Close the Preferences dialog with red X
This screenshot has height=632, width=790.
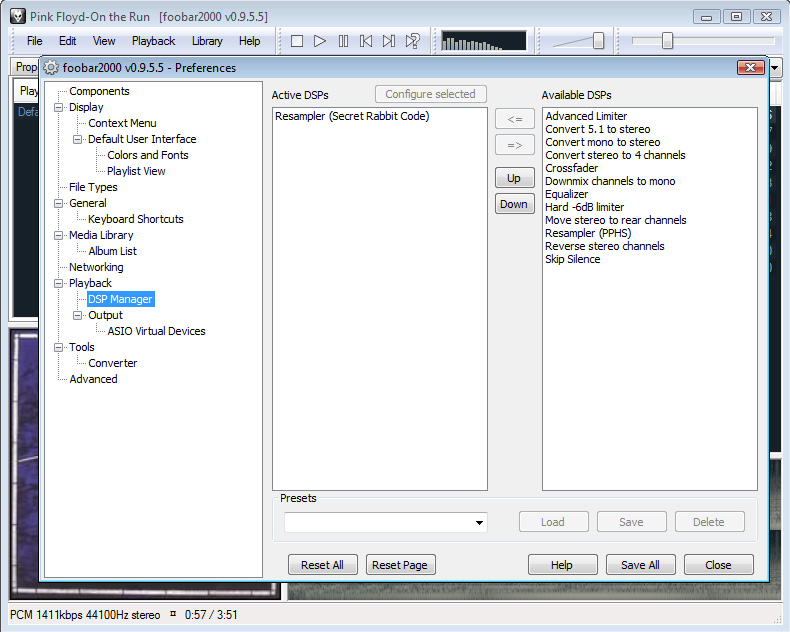click(x=750, y=68)
